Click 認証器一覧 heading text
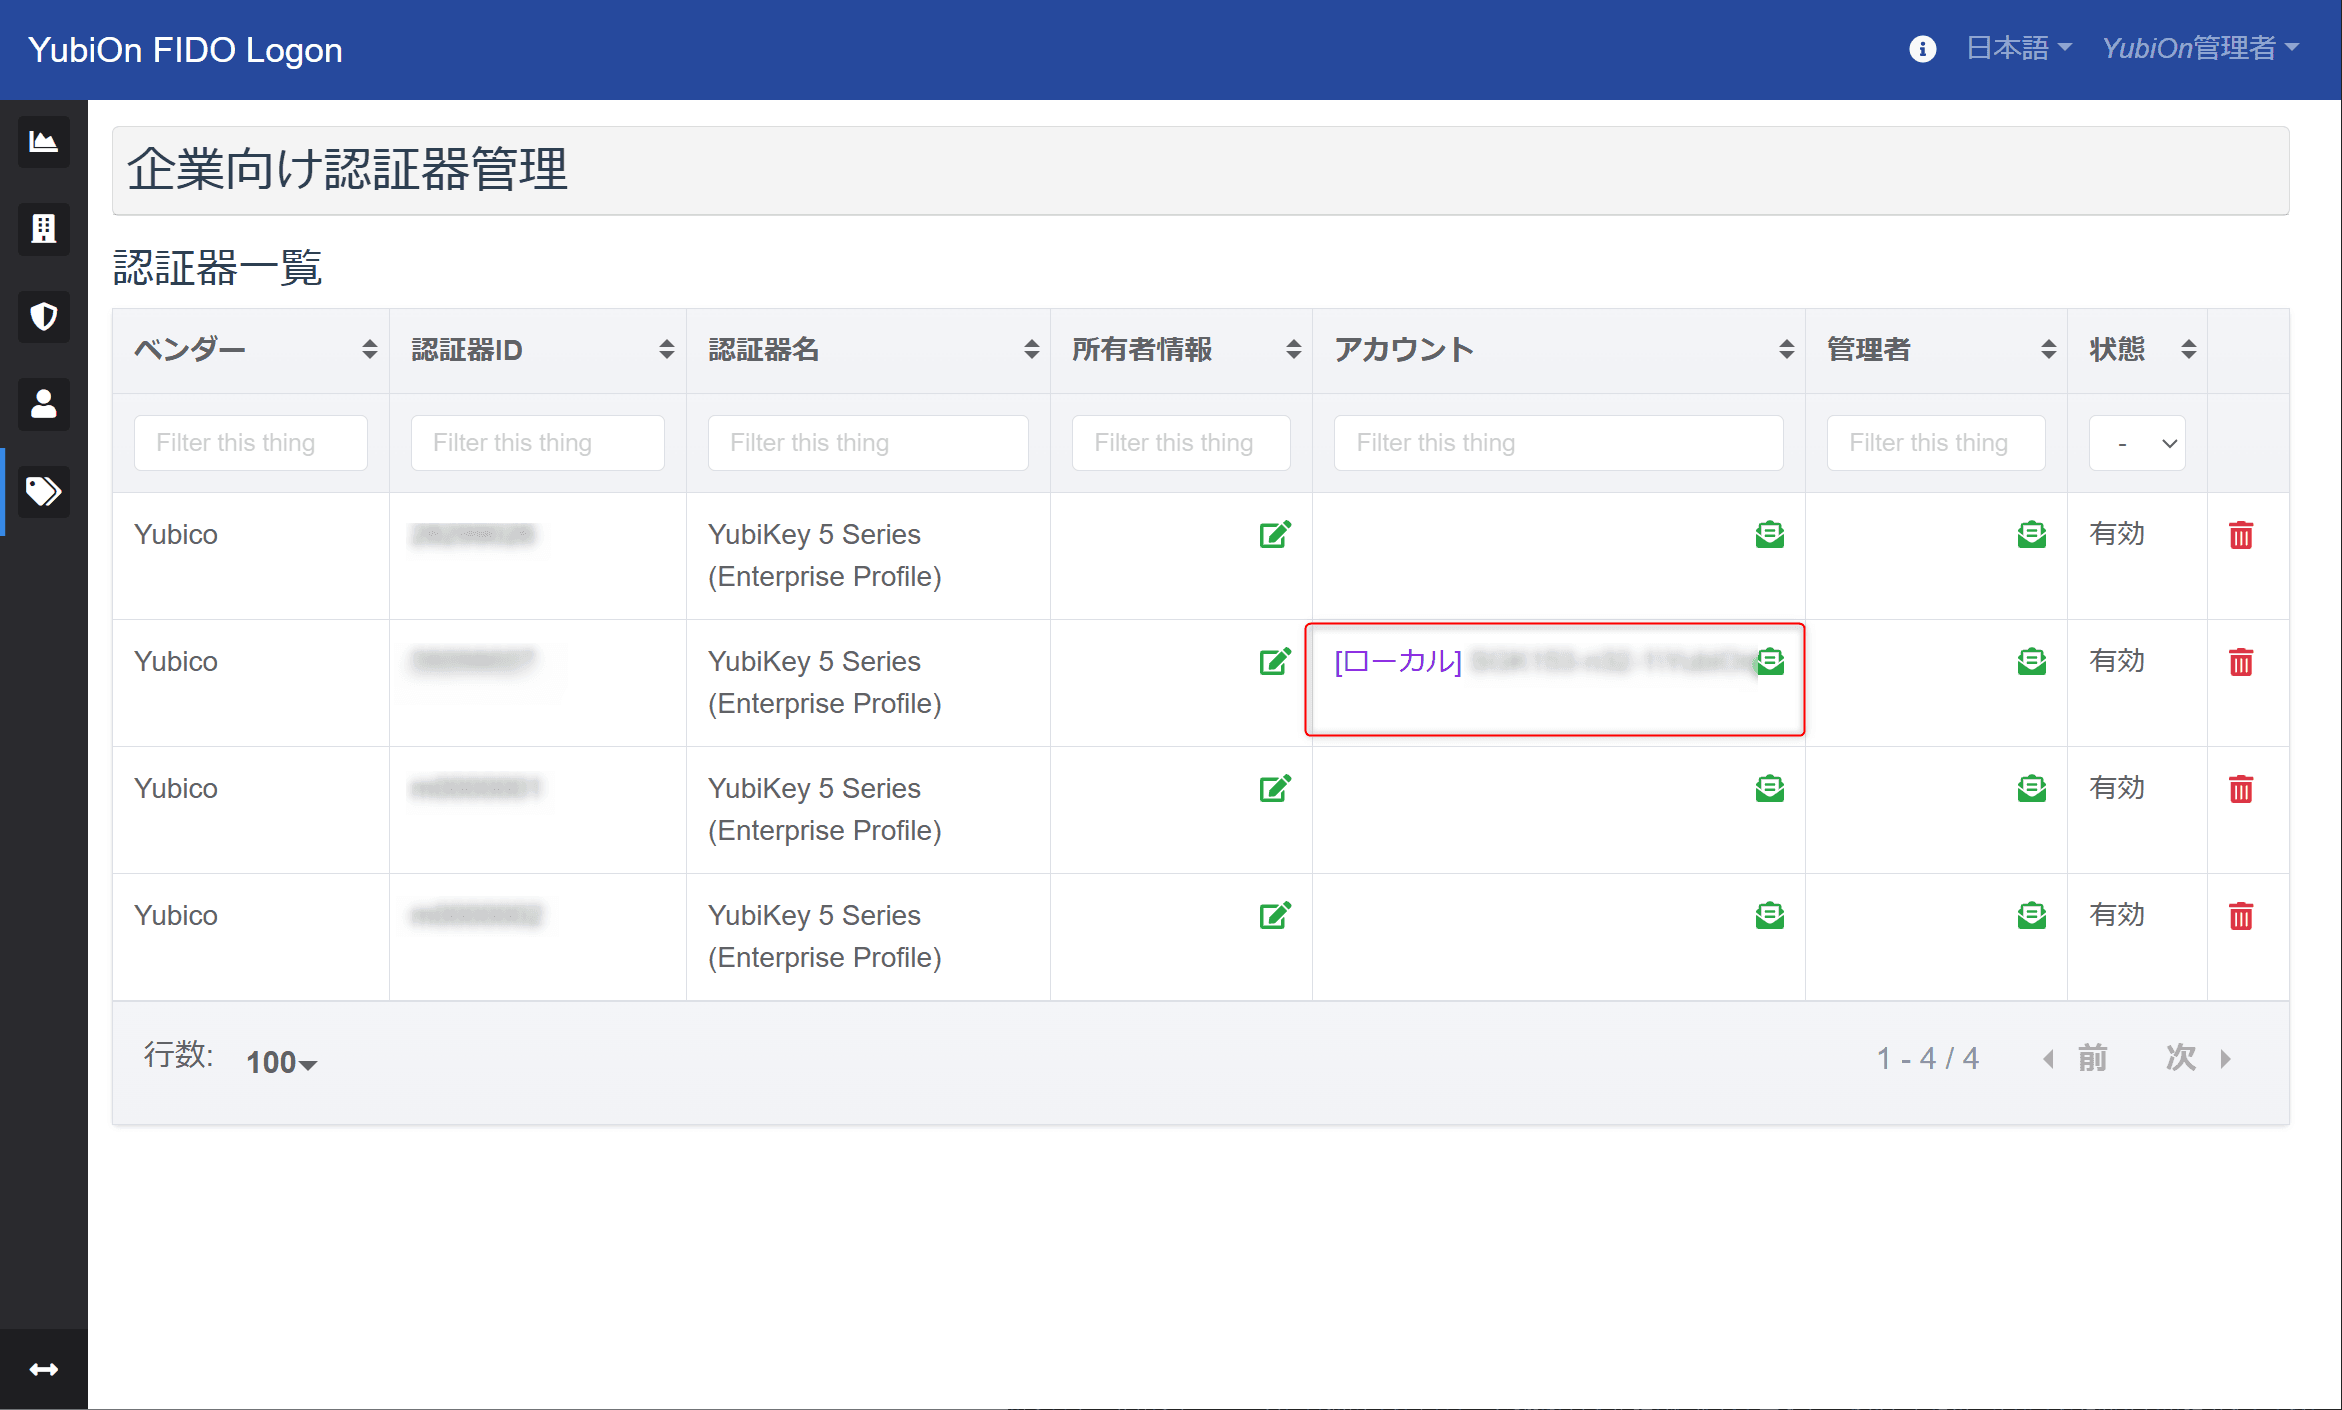2342x1410 pixels. point(217,268)
